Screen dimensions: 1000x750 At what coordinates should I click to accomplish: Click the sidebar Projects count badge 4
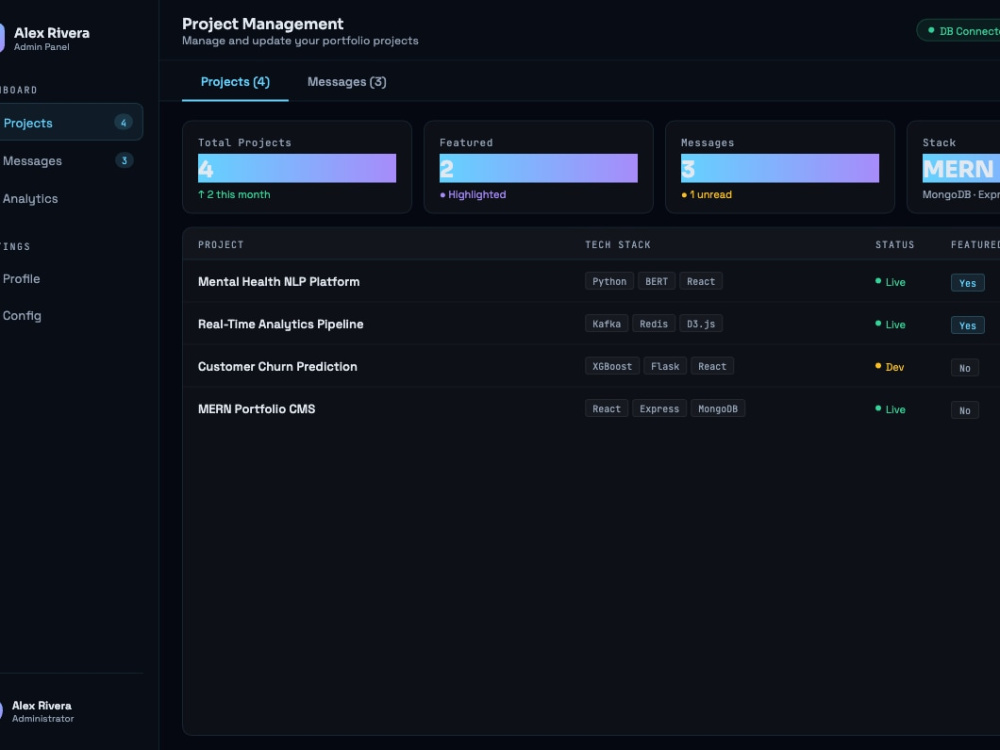tap(124, 122)
